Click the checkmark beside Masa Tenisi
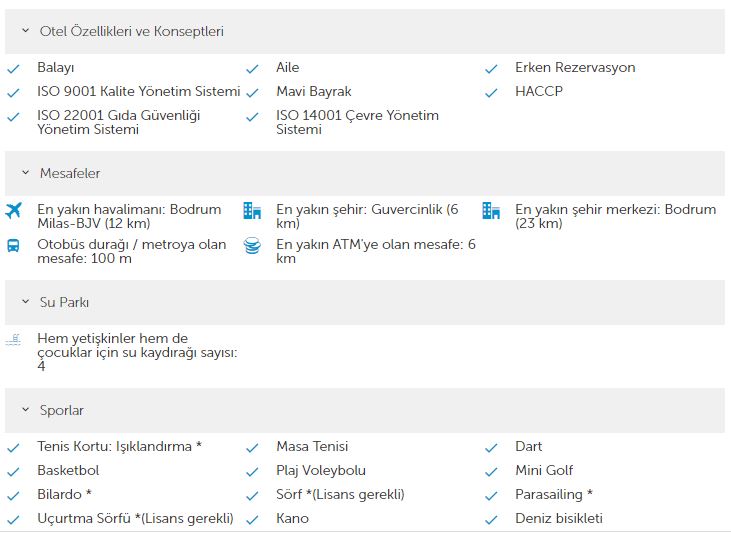The width and height of the screenshot is (731, 533). tap(252, 448)
